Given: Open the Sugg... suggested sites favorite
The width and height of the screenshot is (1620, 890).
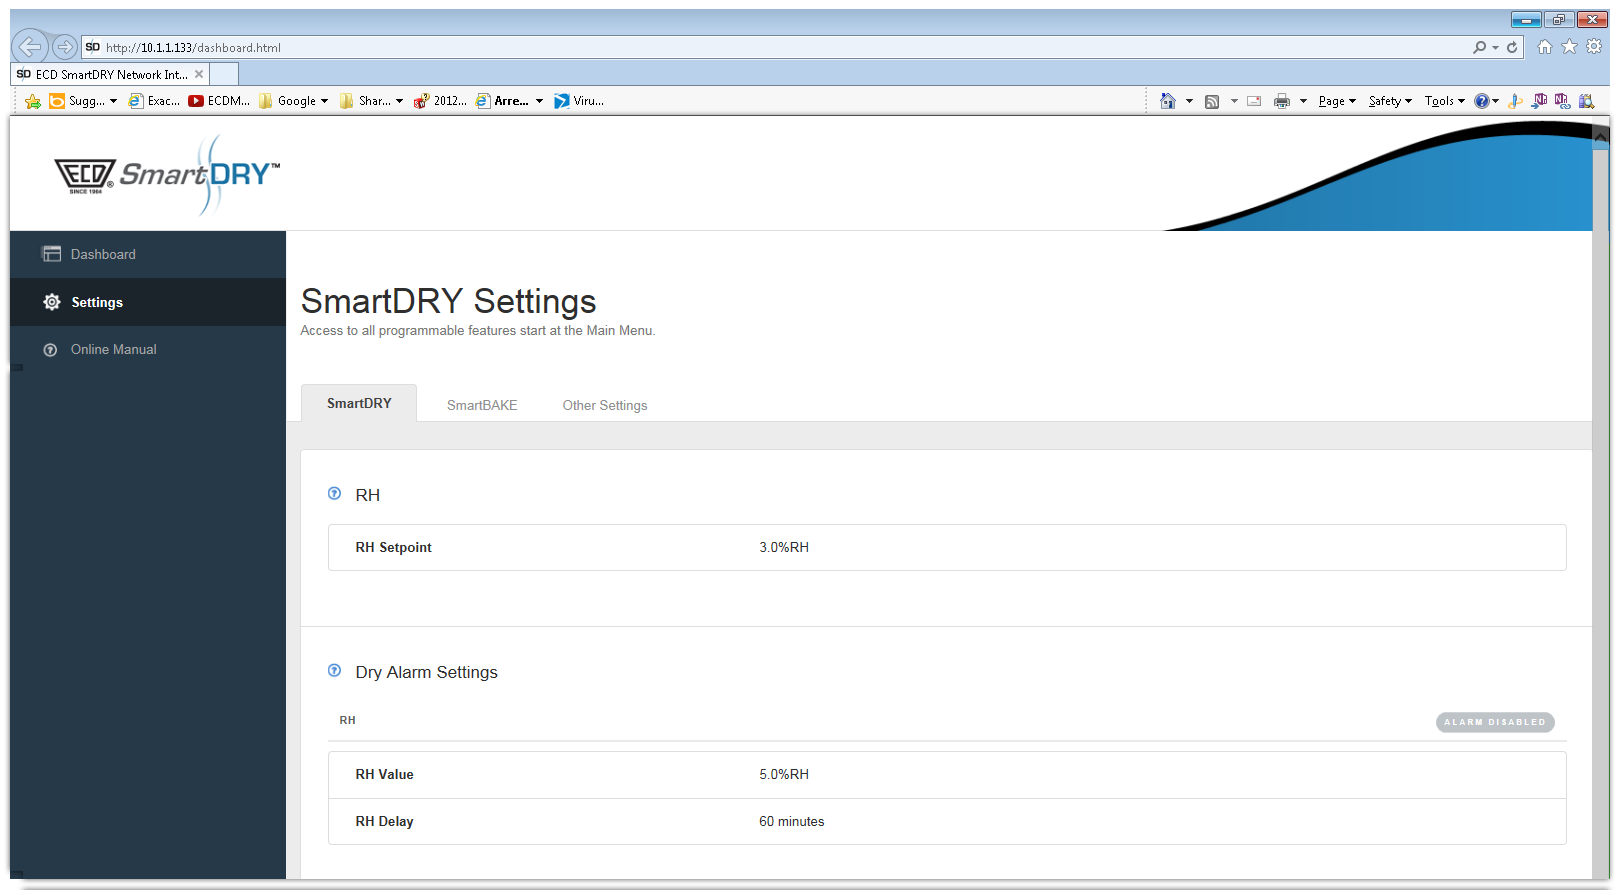Looking at the screenshot, I should click(x=77, y=101).
